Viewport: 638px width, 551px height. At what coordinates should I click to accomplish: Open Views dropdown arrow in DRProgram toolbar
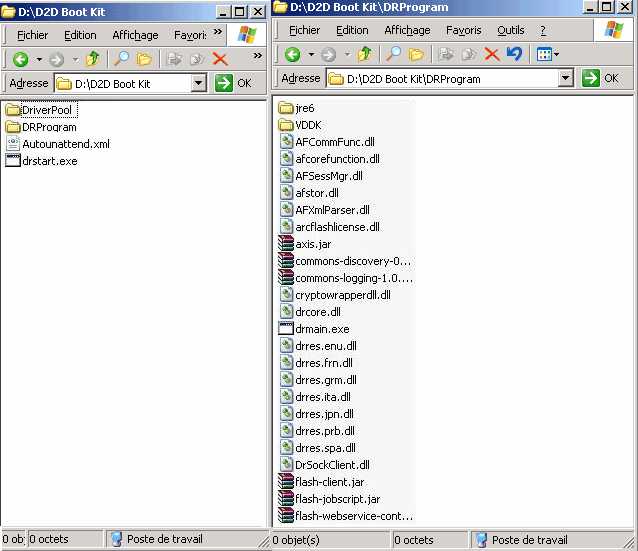pyautogui.click(x=556, y=54)
